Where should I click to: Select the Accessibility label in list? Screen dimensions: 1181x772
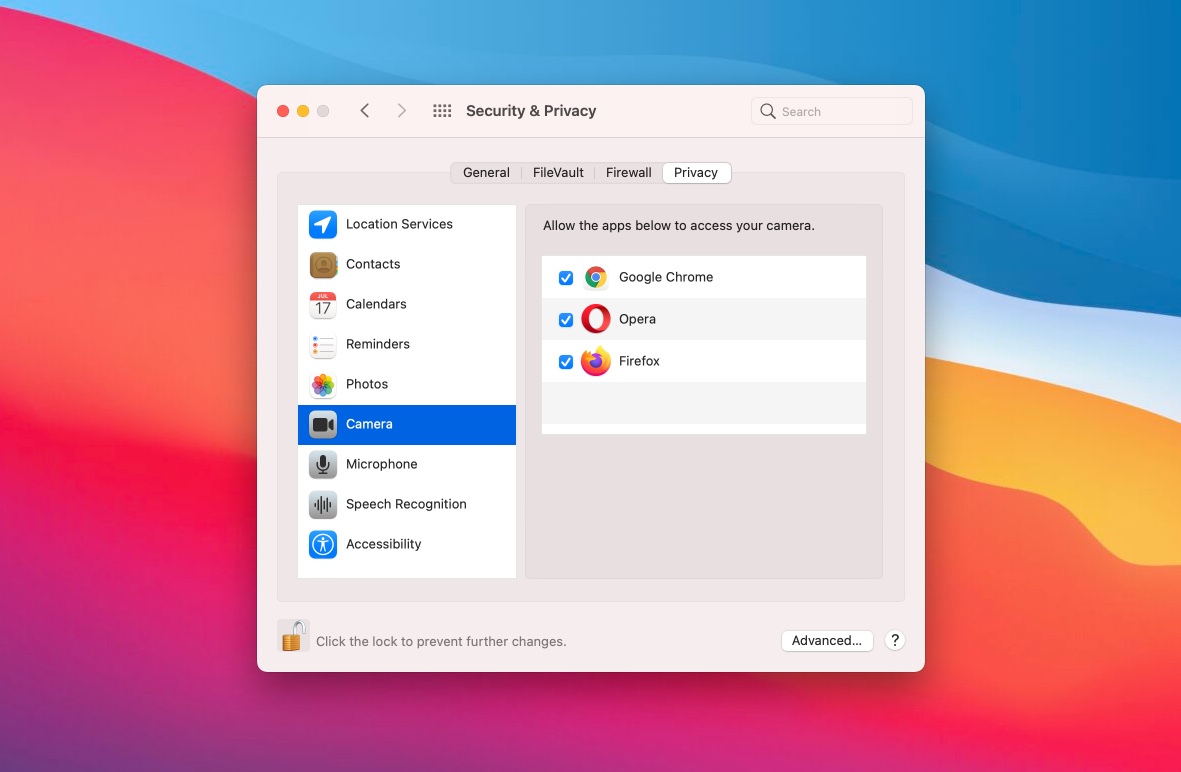pyautogui.click(x=383, y=544)
